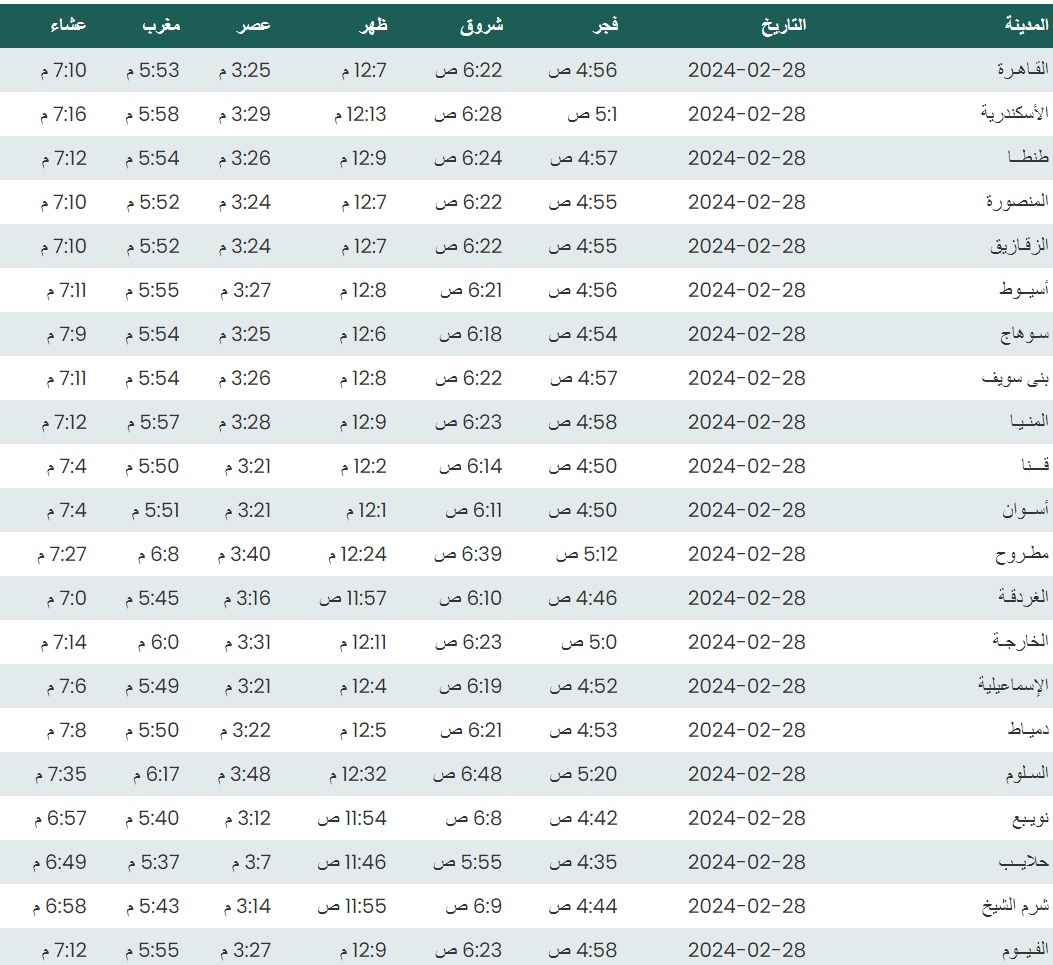The width and height of the screenshot is (1053, 965).
Task: Select the فجر column header
Action: point(606,26)
